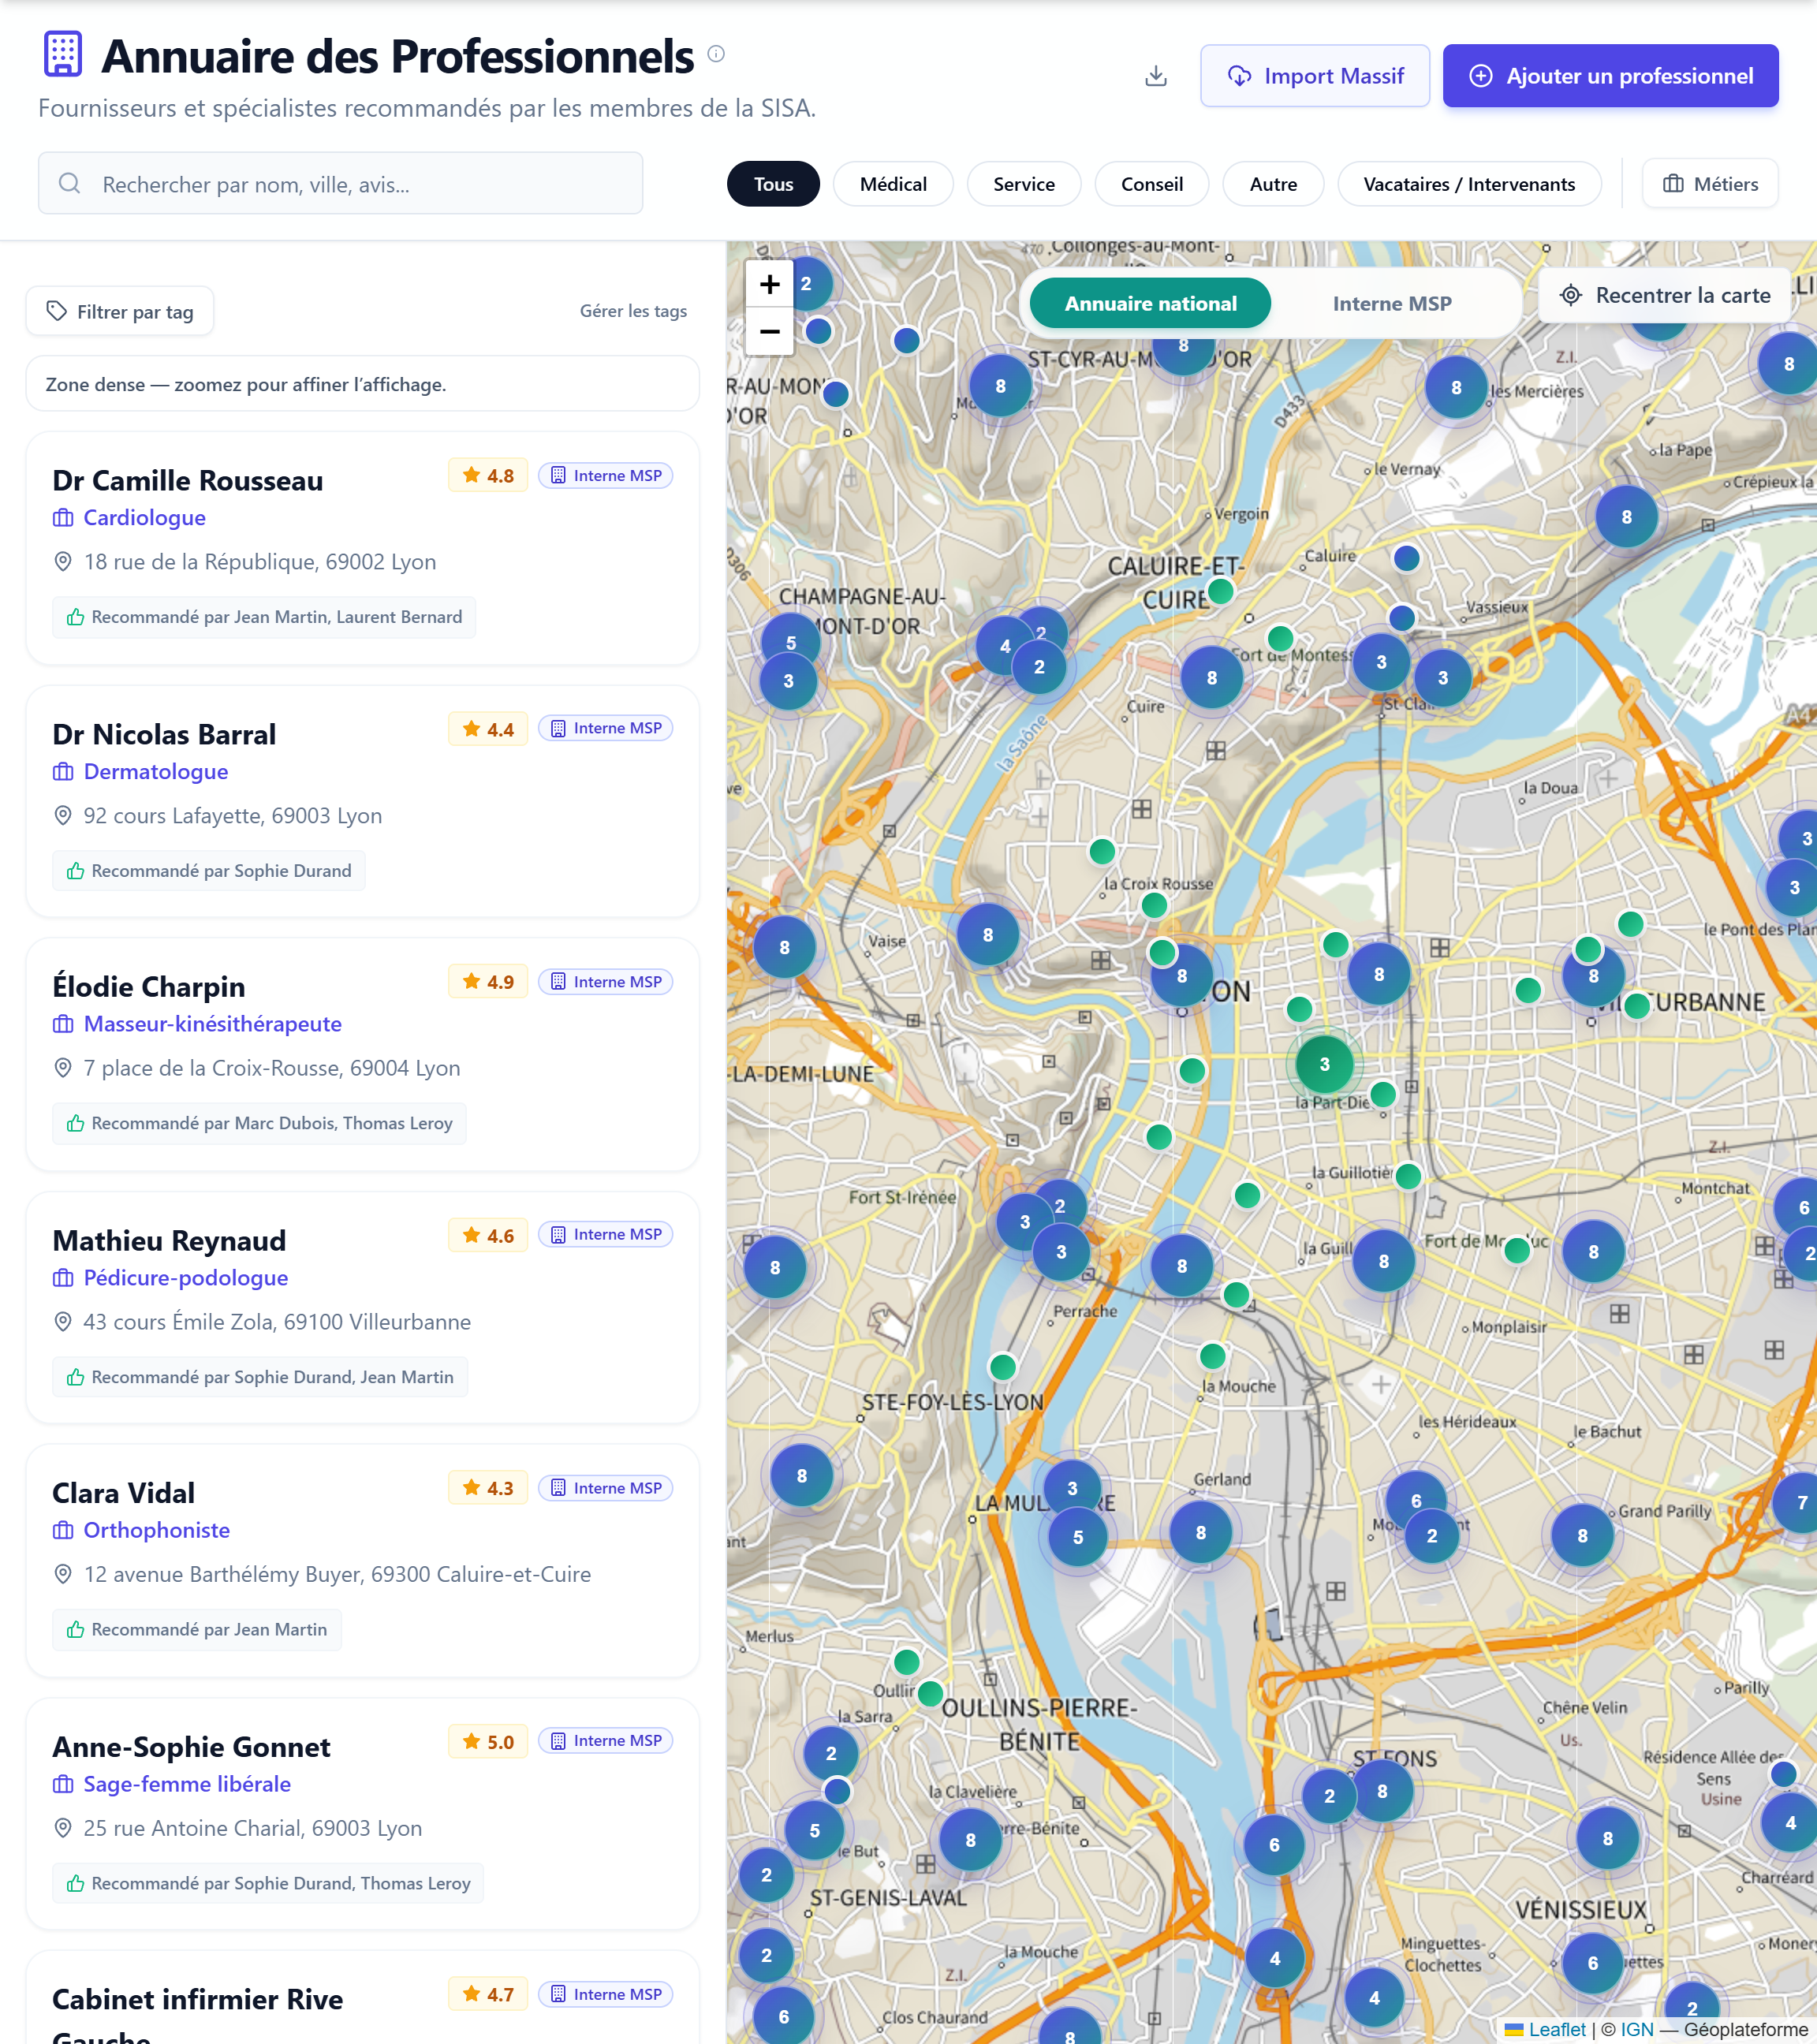
Task: Open the IGN attribution link
Action: [x=1637, y=2029]
